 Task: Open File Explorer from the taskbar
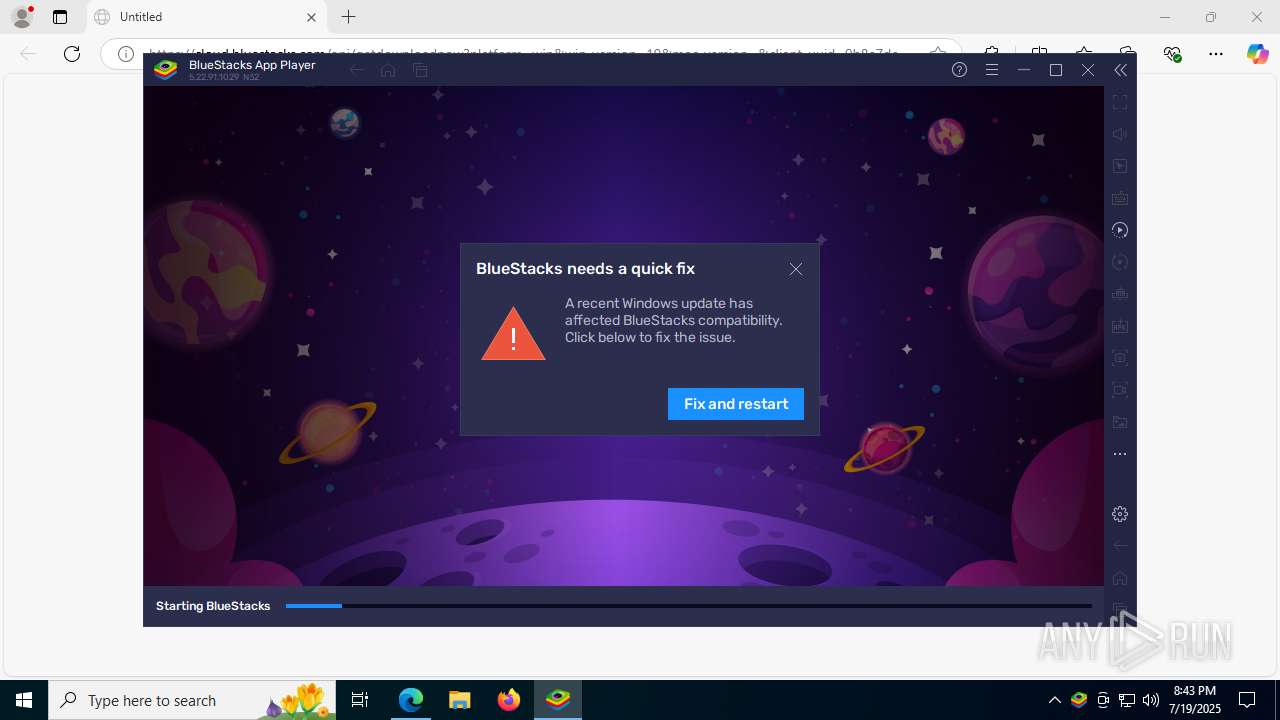click(x=460, y=700)
